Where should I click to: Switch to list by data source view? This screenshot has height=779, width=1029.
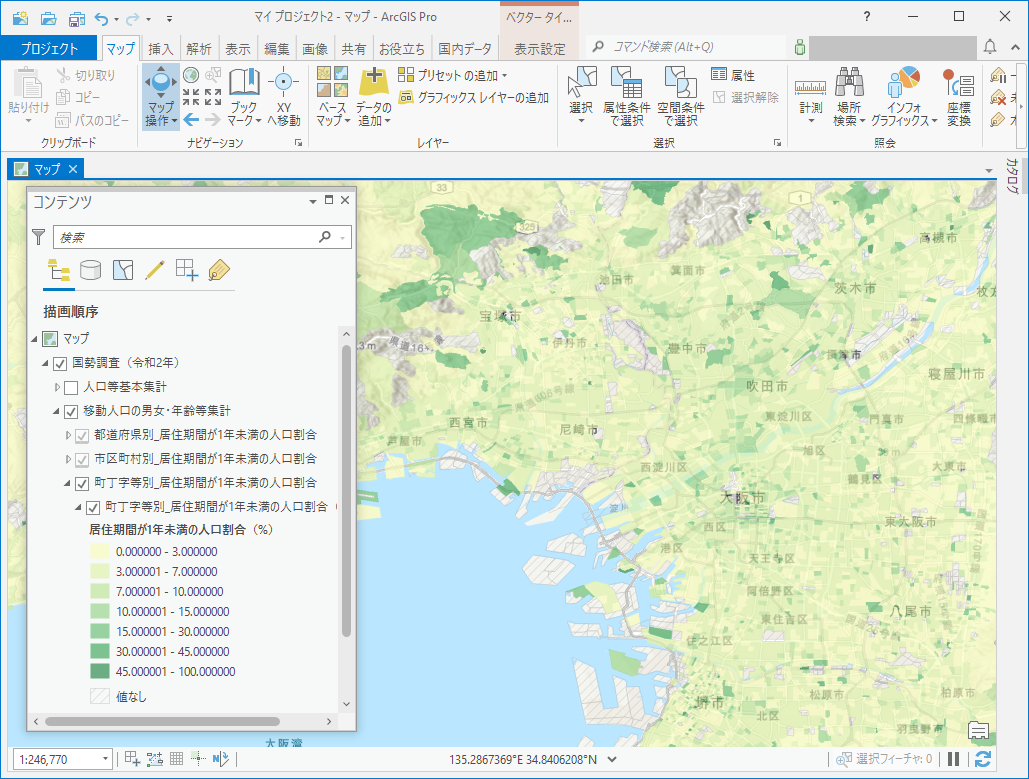pos(91,269)
